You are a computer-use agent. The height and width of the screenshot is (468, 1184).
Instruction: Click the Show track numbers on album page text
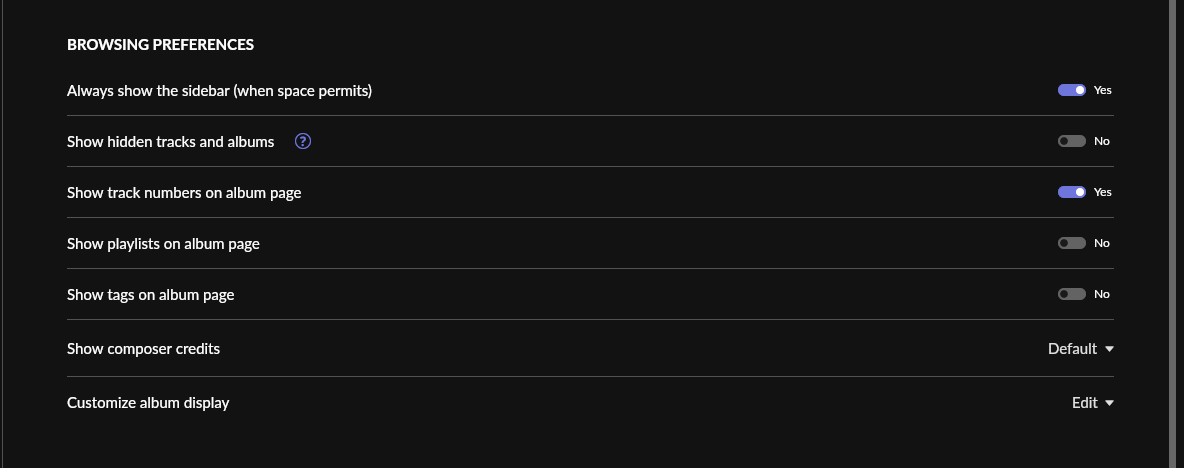(183, 192)
